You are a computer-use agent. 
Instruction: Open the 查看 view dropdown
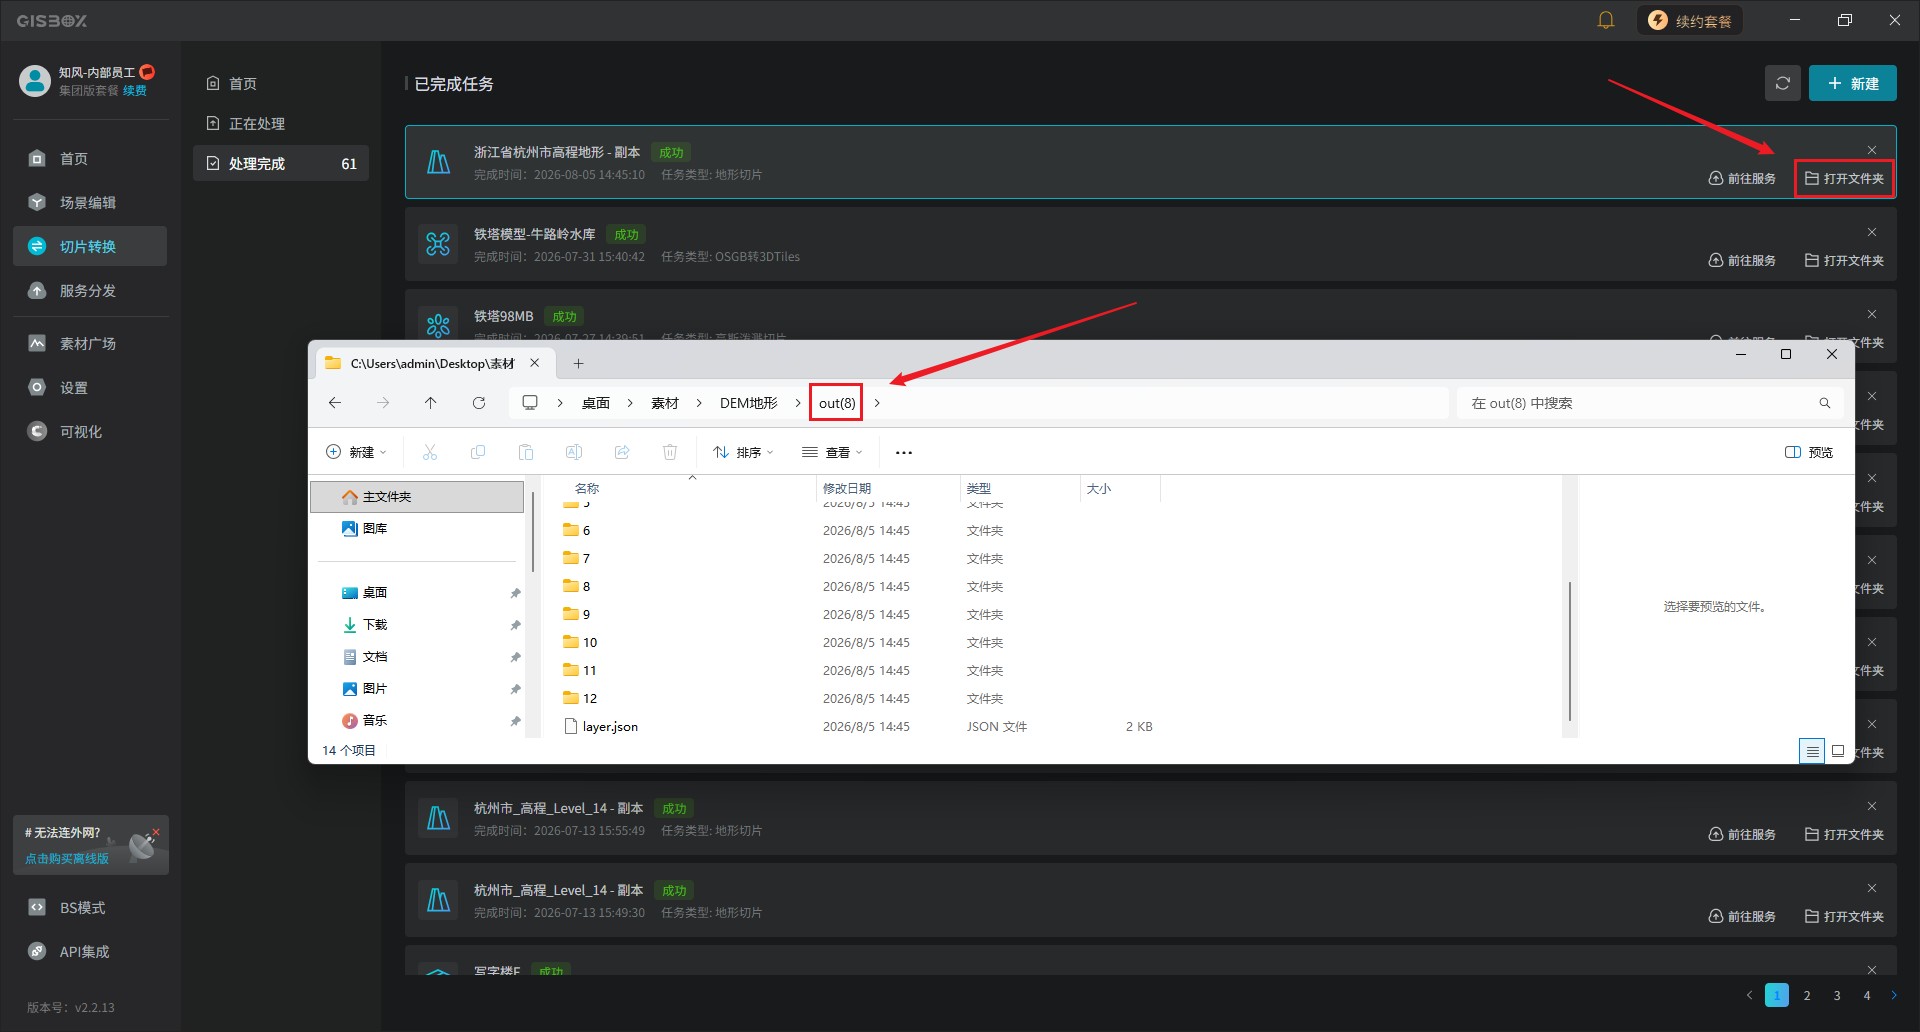tap(832, 452)
